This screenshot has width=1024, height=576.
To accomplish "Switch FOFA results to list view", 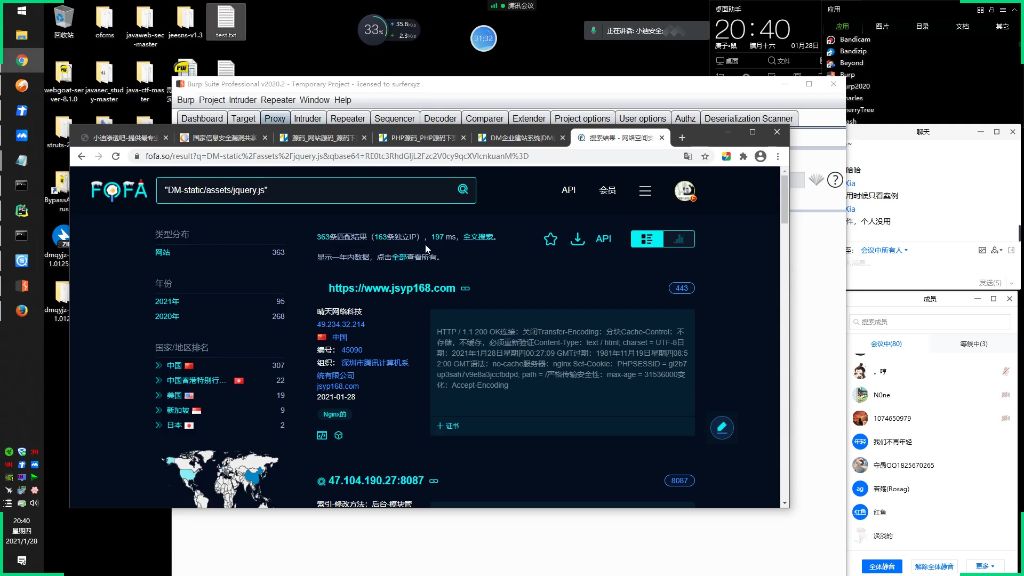I will pyautogui.click(x=647, y=239).
